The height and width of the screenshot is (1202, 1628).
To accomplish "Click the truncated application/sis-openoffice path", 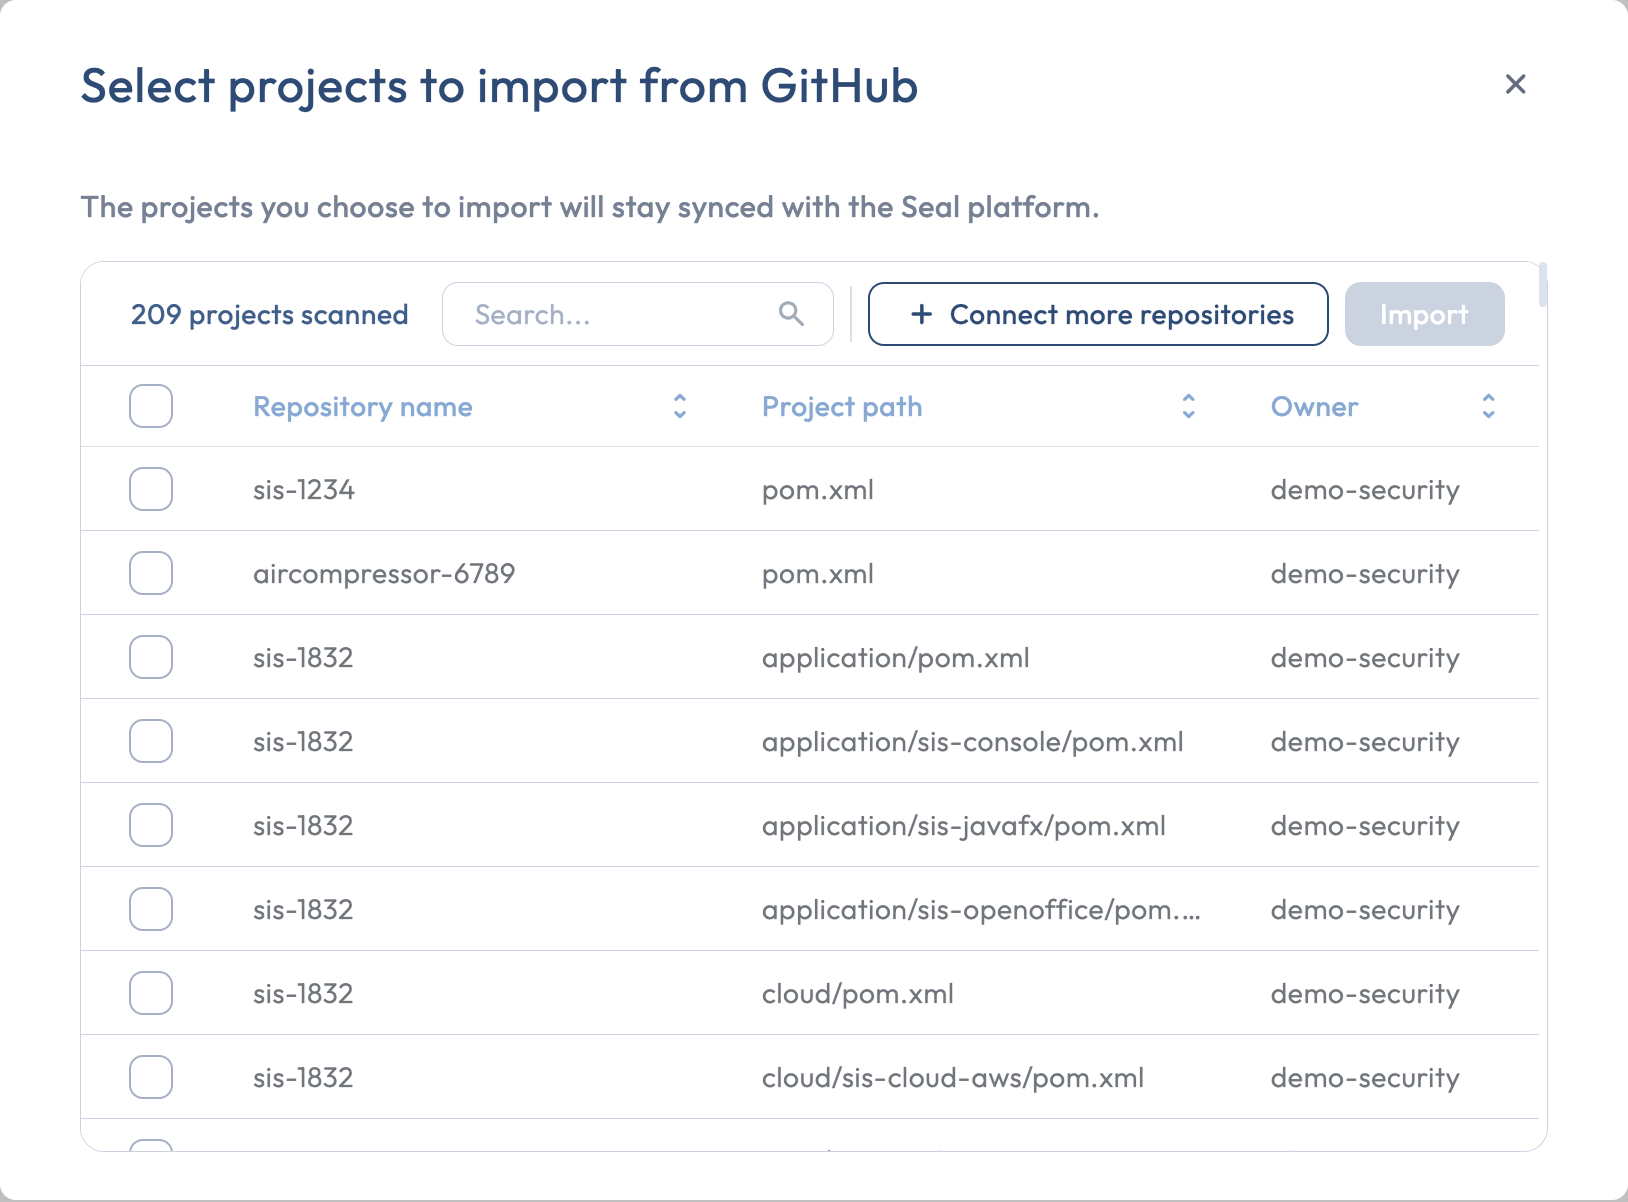I will click(x=981, y=910).
